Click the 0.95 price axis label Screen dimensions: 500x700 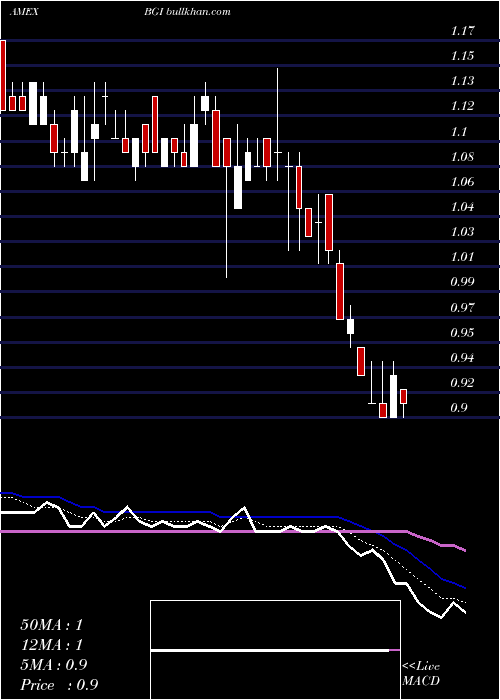pos(462,333)
